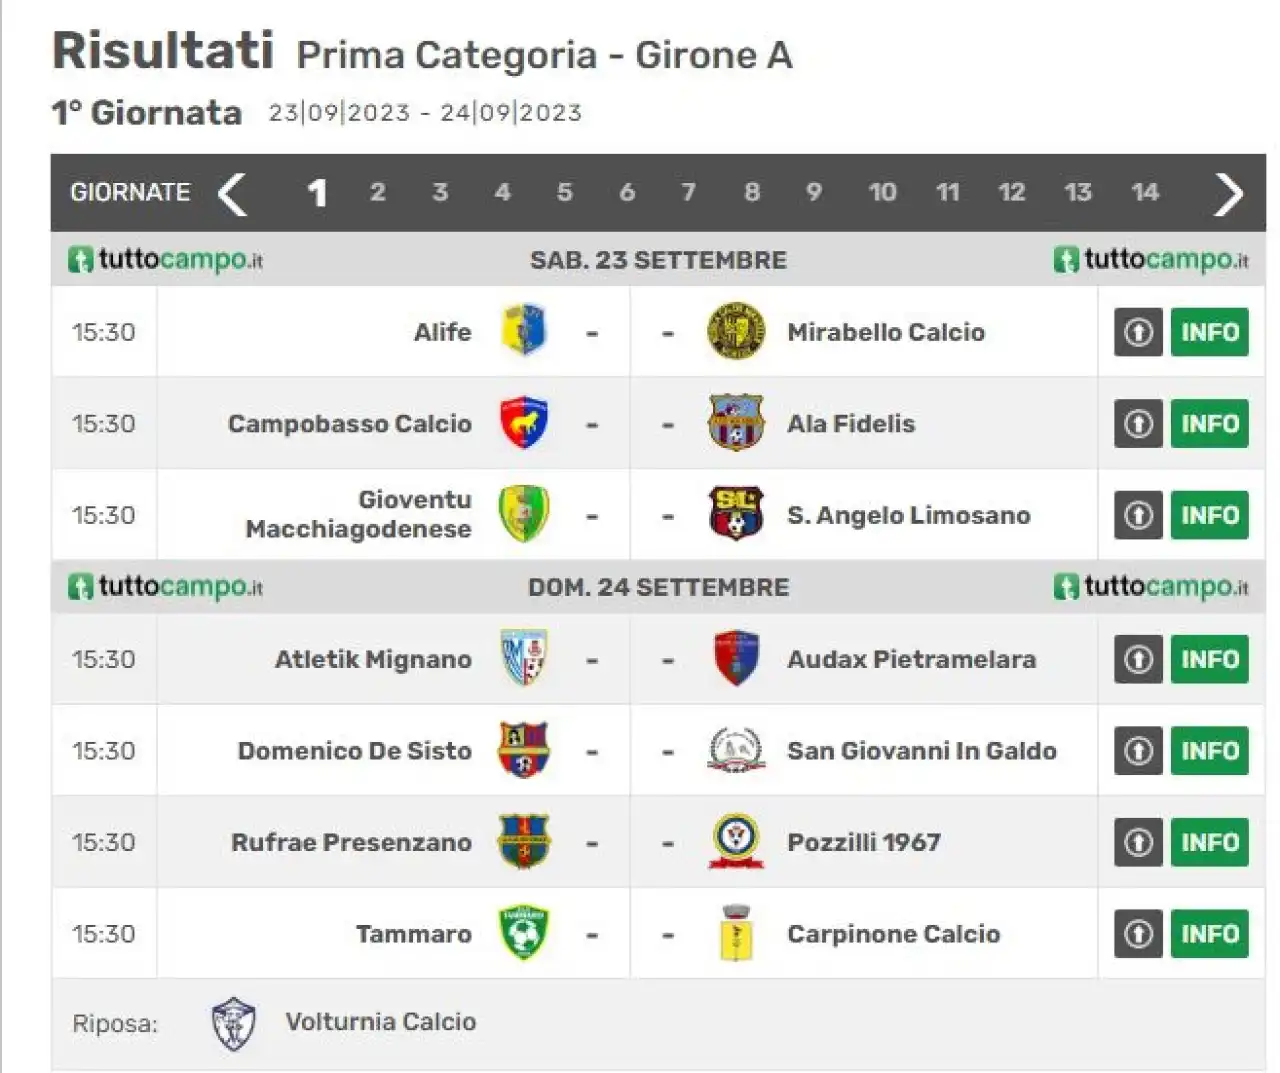The width and height of the screenshot is (1280, 1073).
Task: Select giornata 2 in the round bar
Action: 377,192
